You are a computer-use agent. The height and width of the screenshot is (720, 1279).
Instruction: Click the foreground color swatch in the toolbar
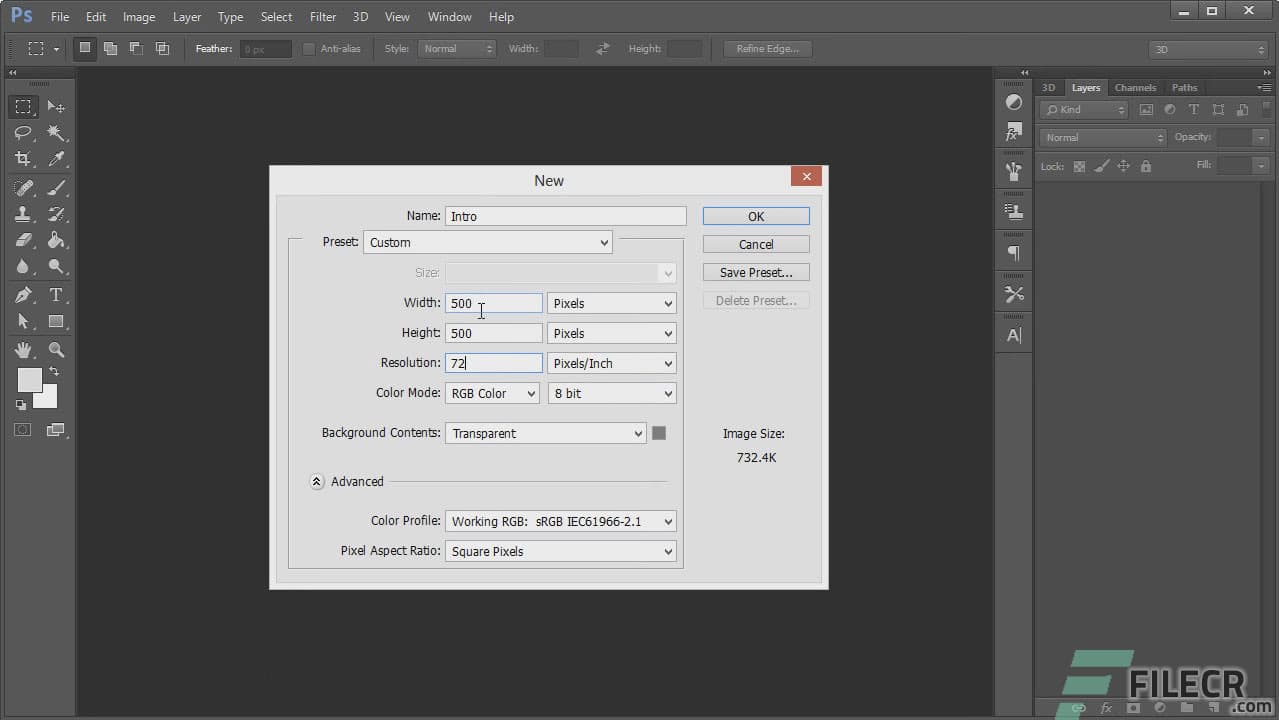point(31,381)
